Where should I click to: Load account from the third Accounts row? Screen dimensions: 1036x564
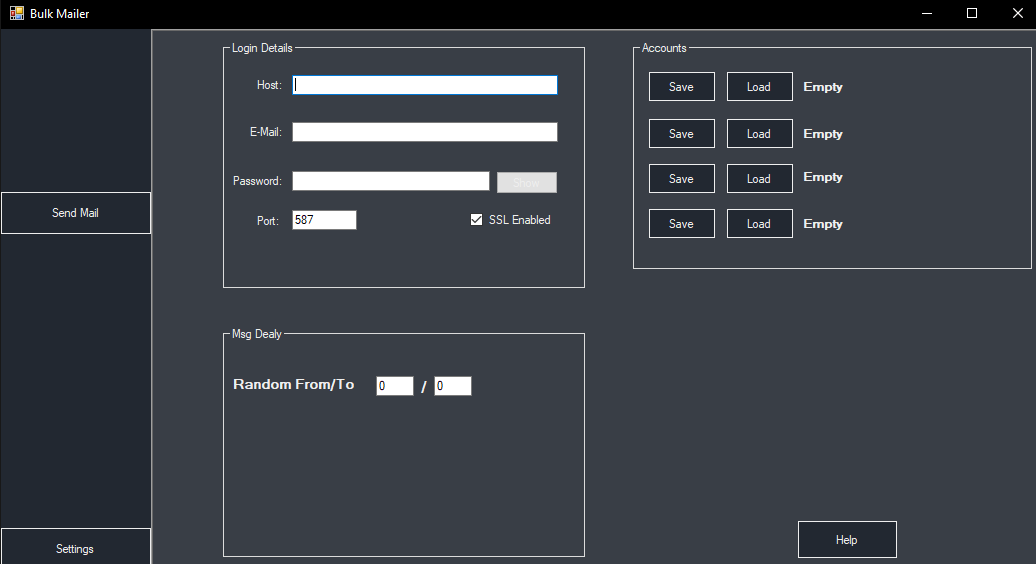pyautogui.click(x=759, y=178)
